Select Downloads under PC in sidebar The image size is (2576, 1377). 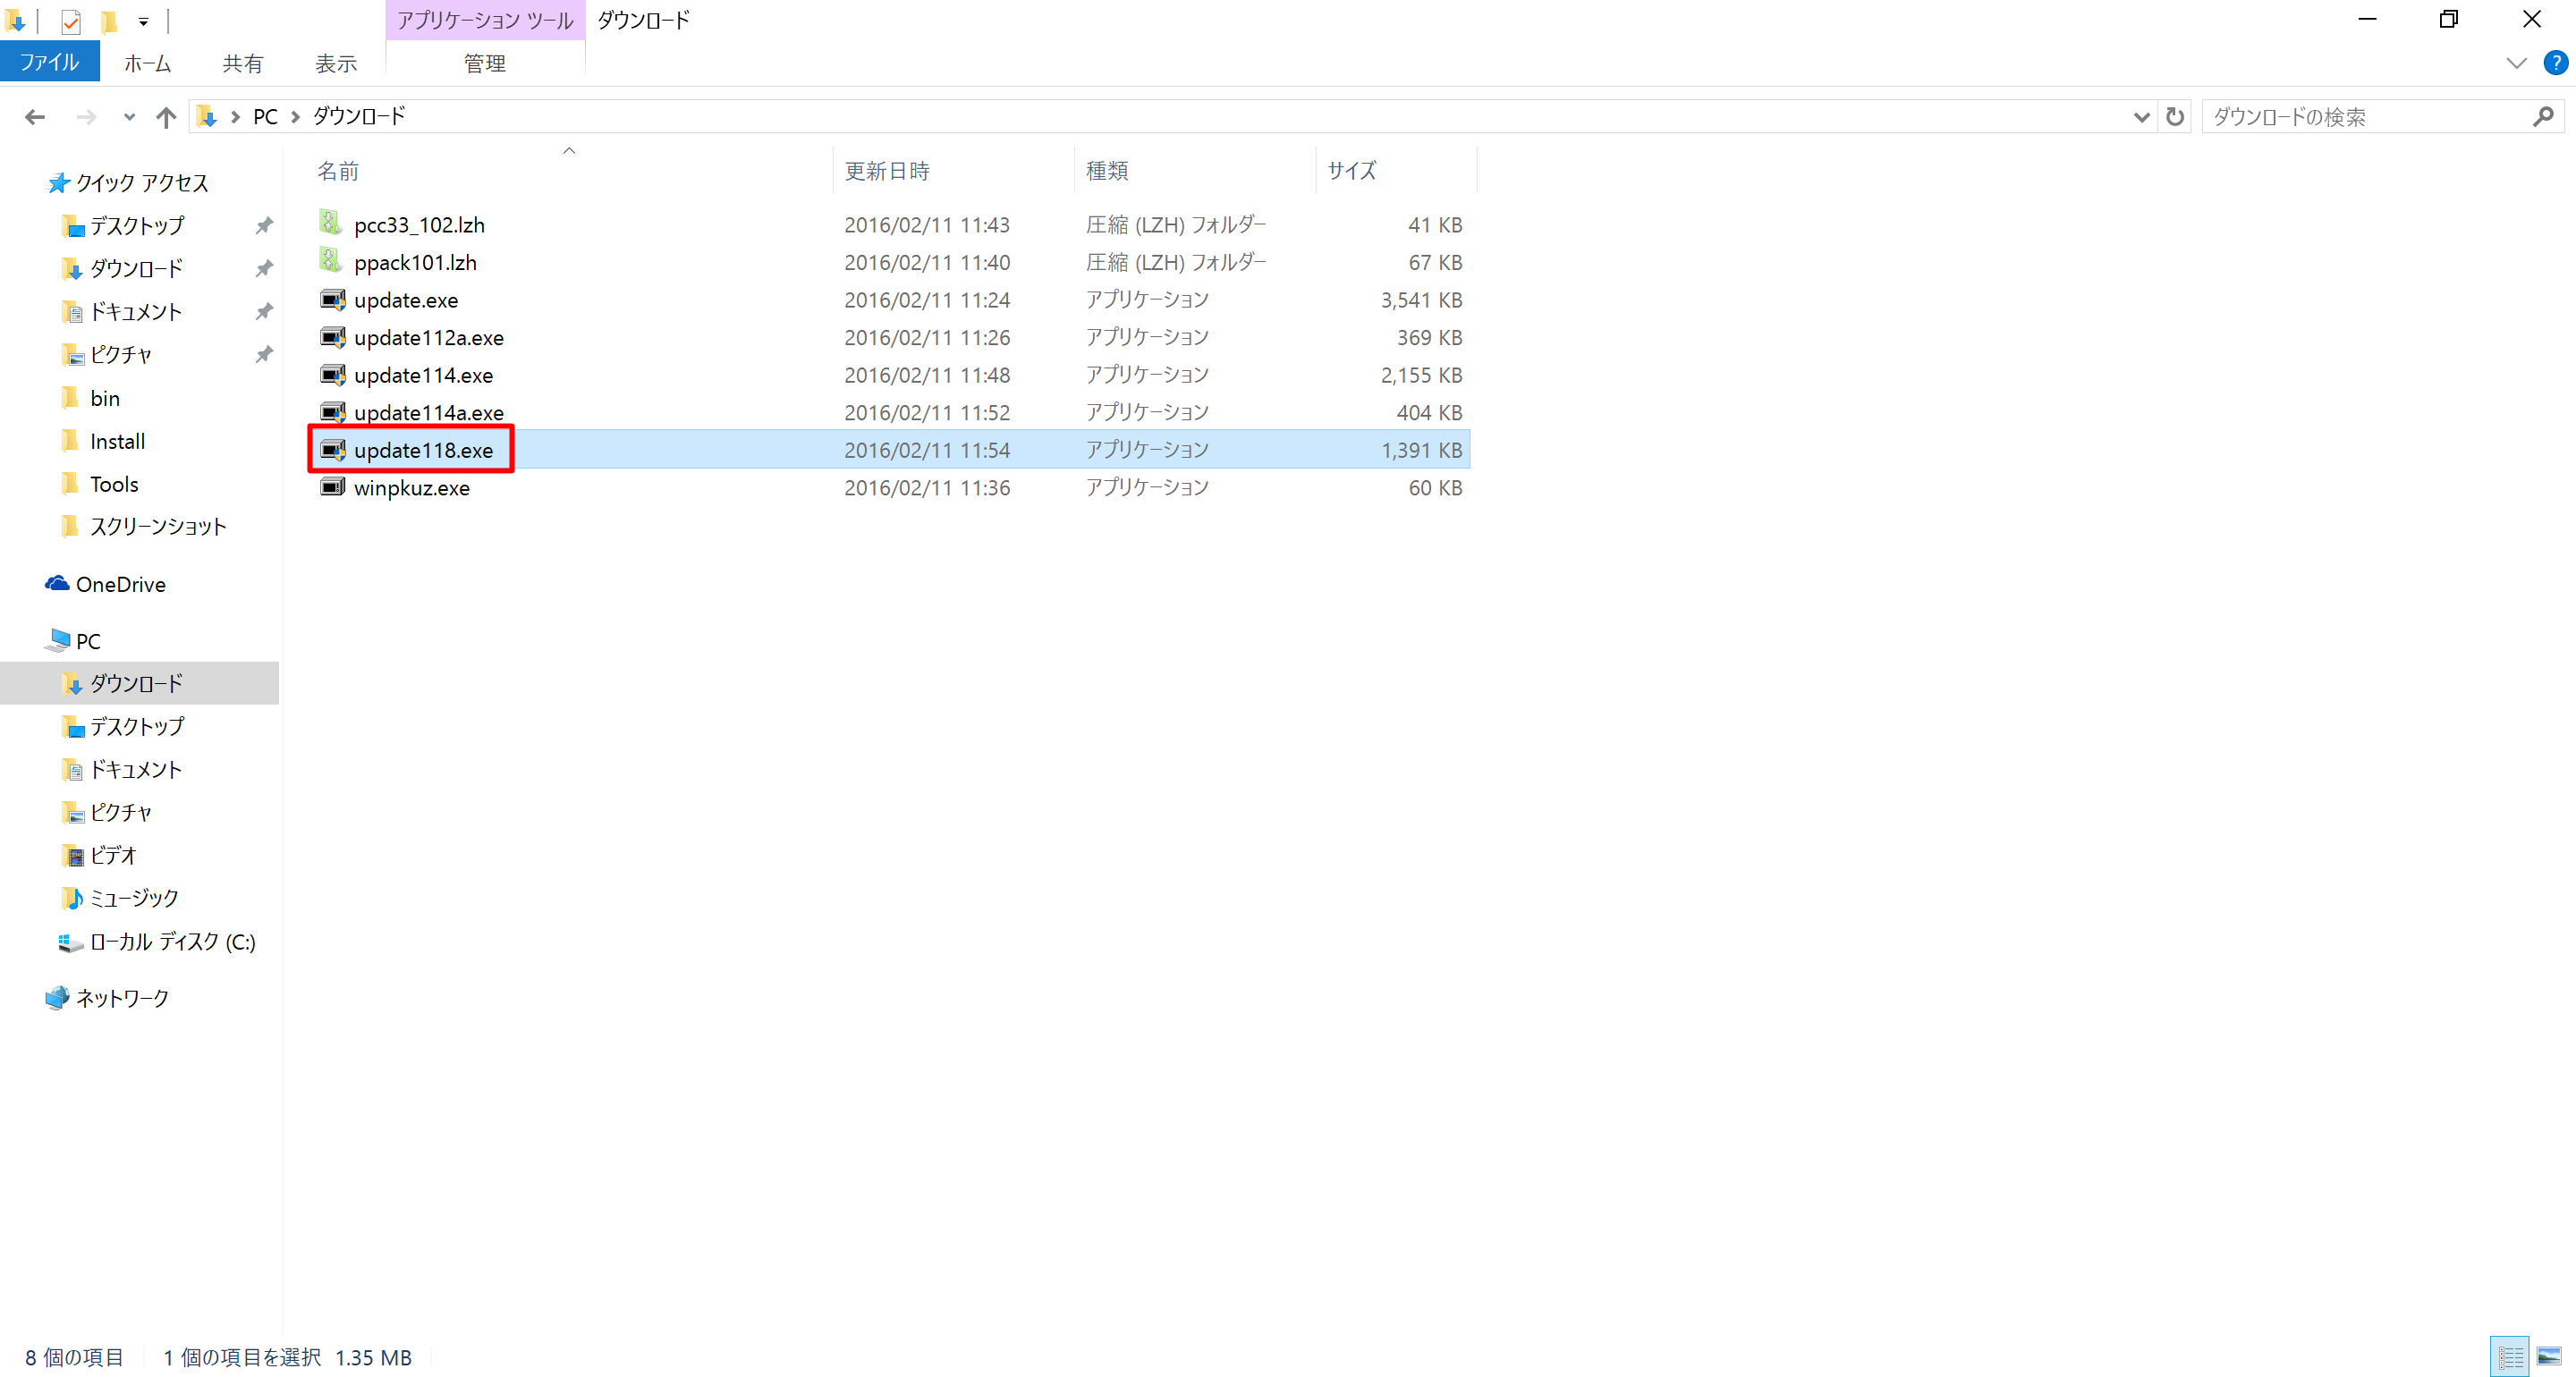[x=137, y=683]
